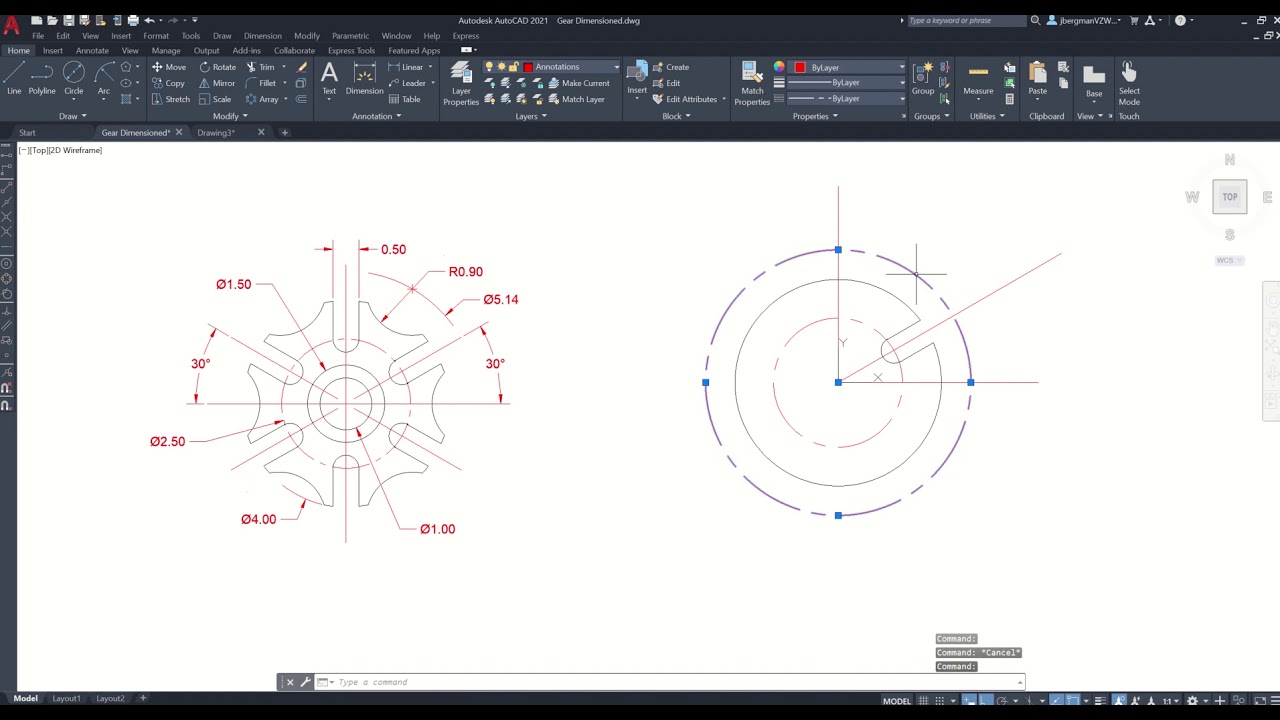Activate the Move command

coord(169,67)
